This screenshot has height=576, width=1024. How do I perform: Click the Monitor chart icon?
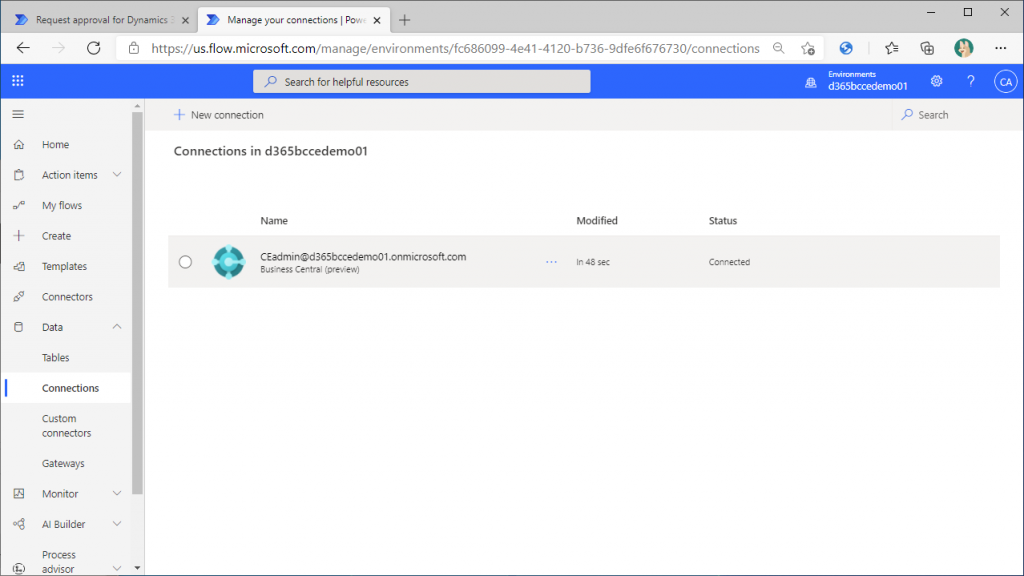pos(19,494)
